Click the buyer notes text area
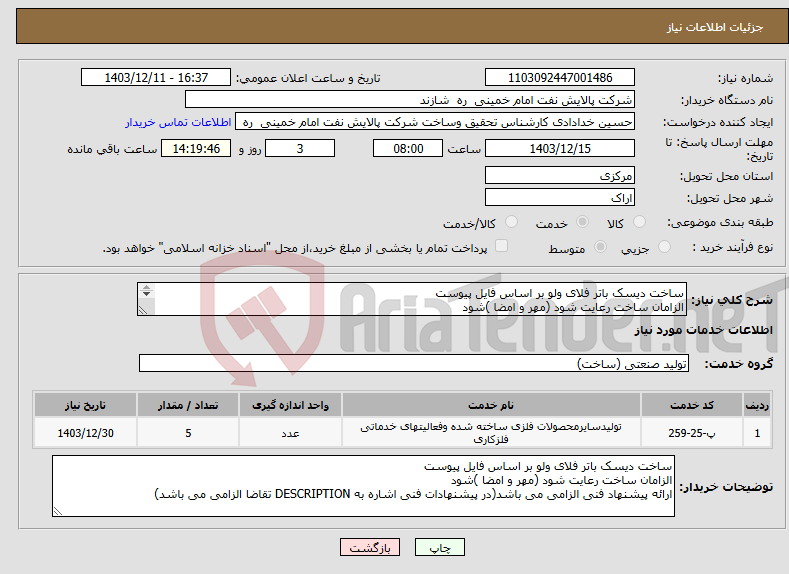The height and width of the screenshot is (574, 789). pos(363,486)
